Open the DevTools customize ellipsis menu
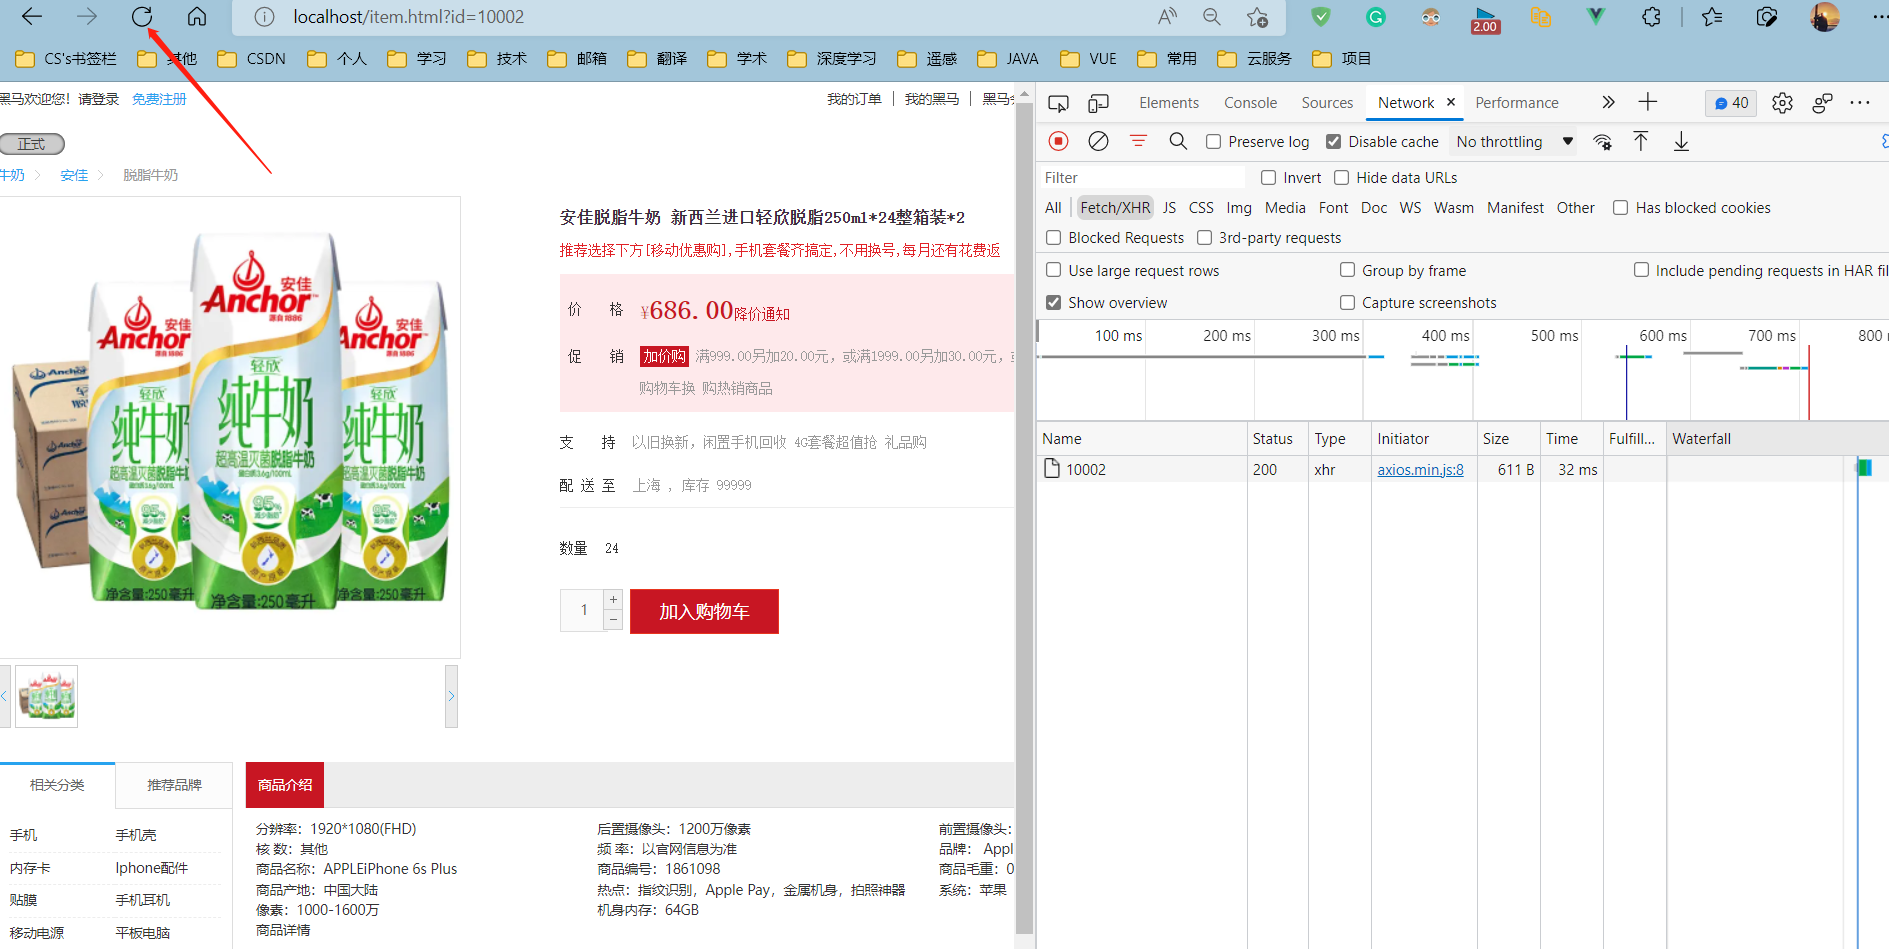 coord(1860,103)
